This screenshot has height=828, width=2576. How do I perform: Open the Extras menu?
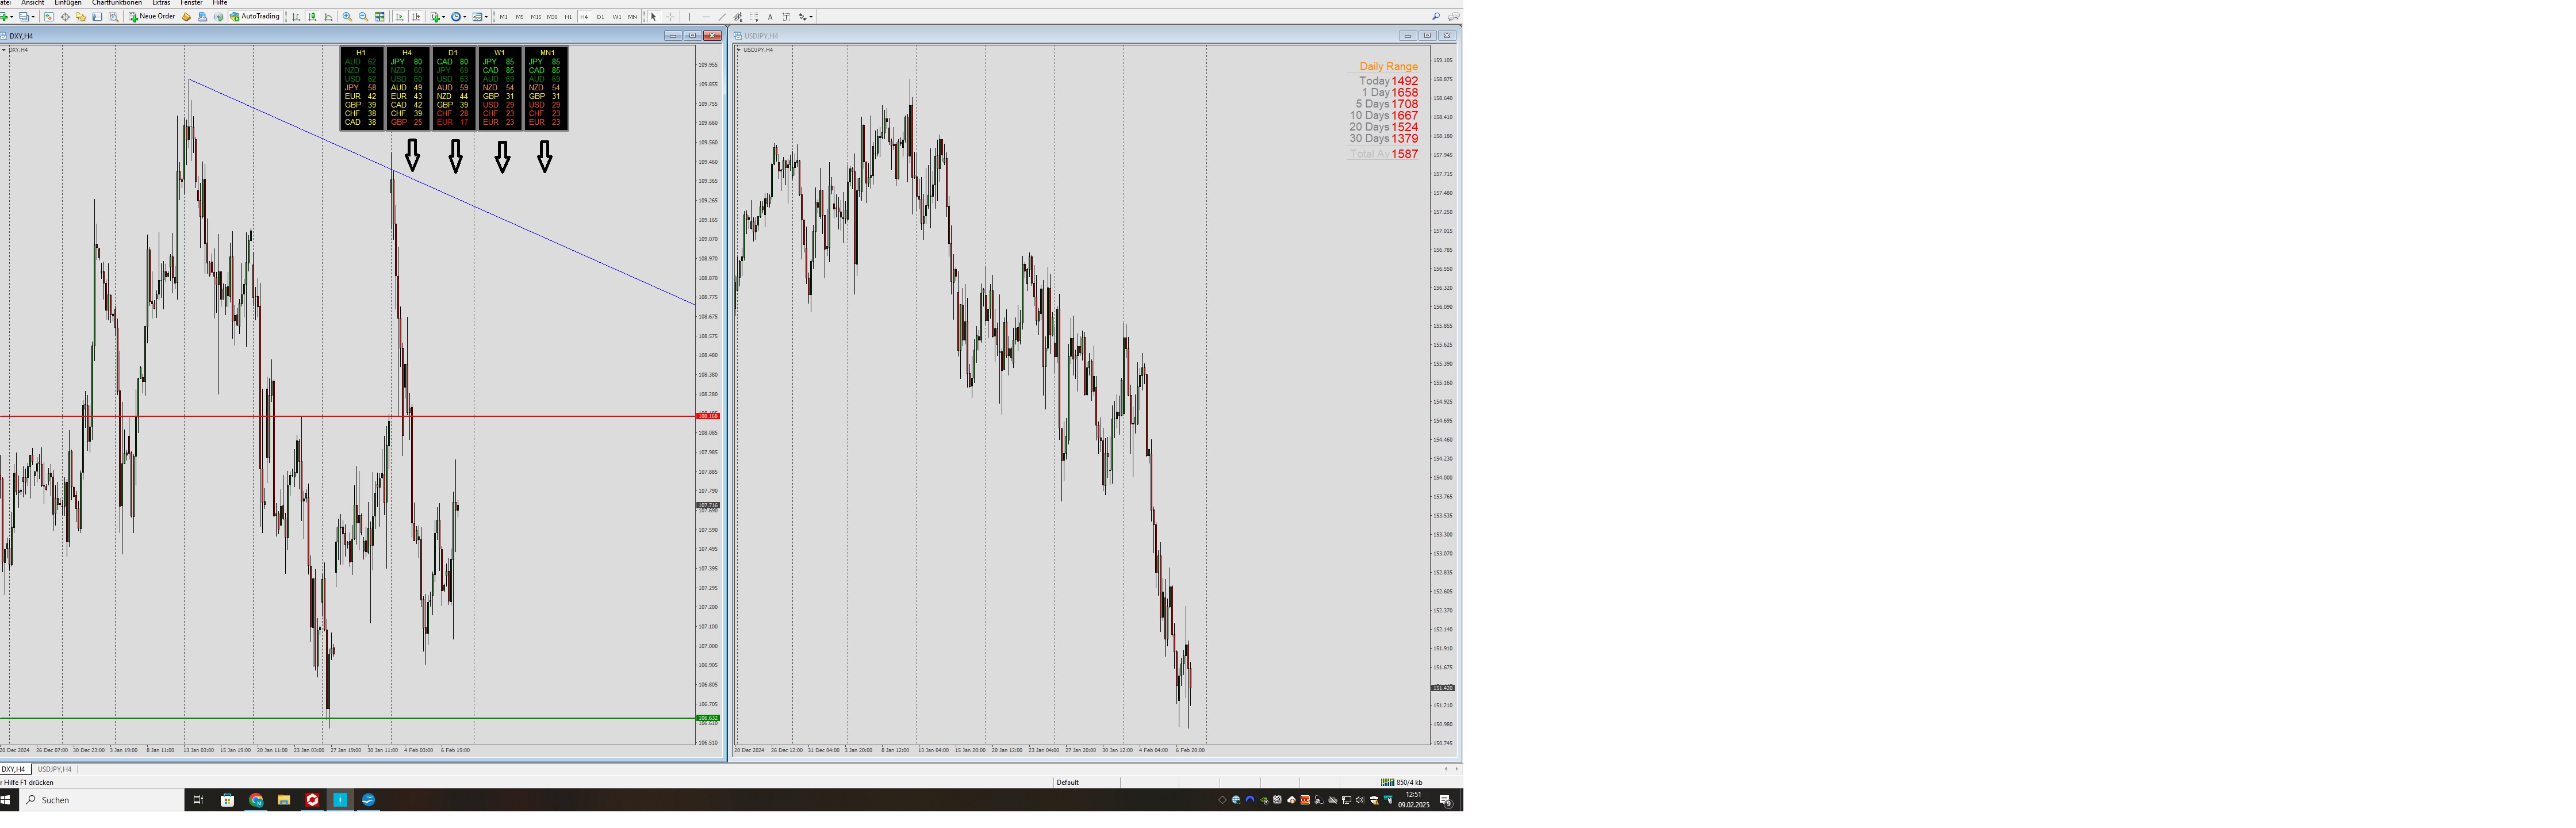click(161, 3)
